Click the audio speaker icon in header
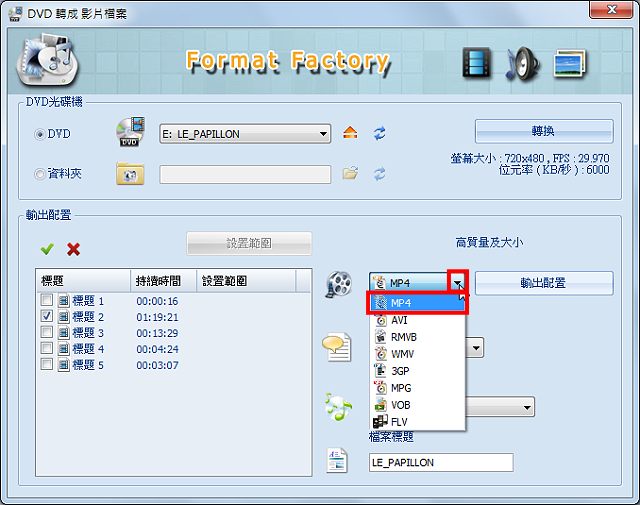 coord(523,64)
